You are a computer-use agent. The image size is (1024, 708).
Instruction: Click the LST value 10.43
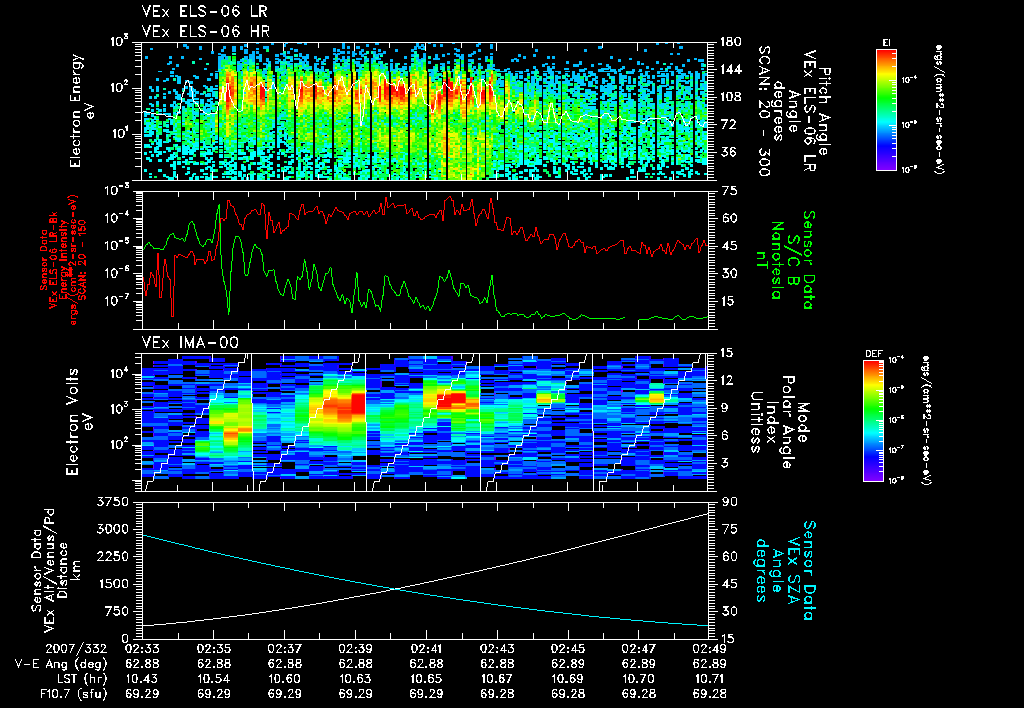(x=142, y=679)
